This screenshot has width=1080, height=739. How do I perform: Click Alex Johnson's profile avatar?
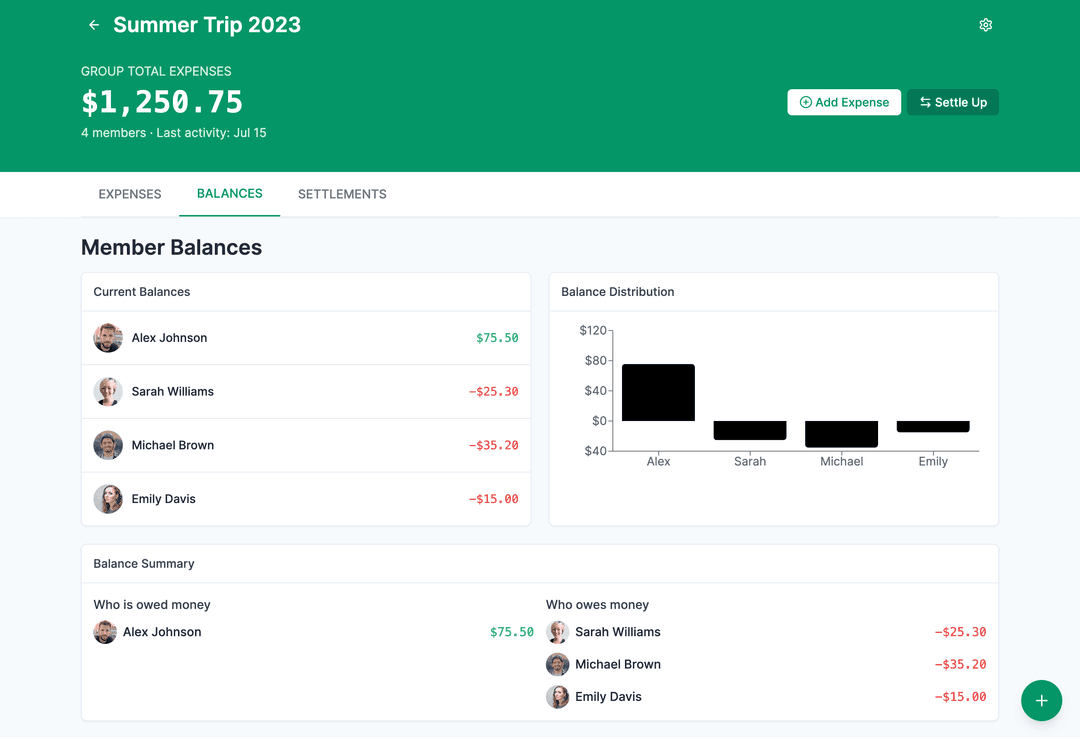tap(108, 338)
